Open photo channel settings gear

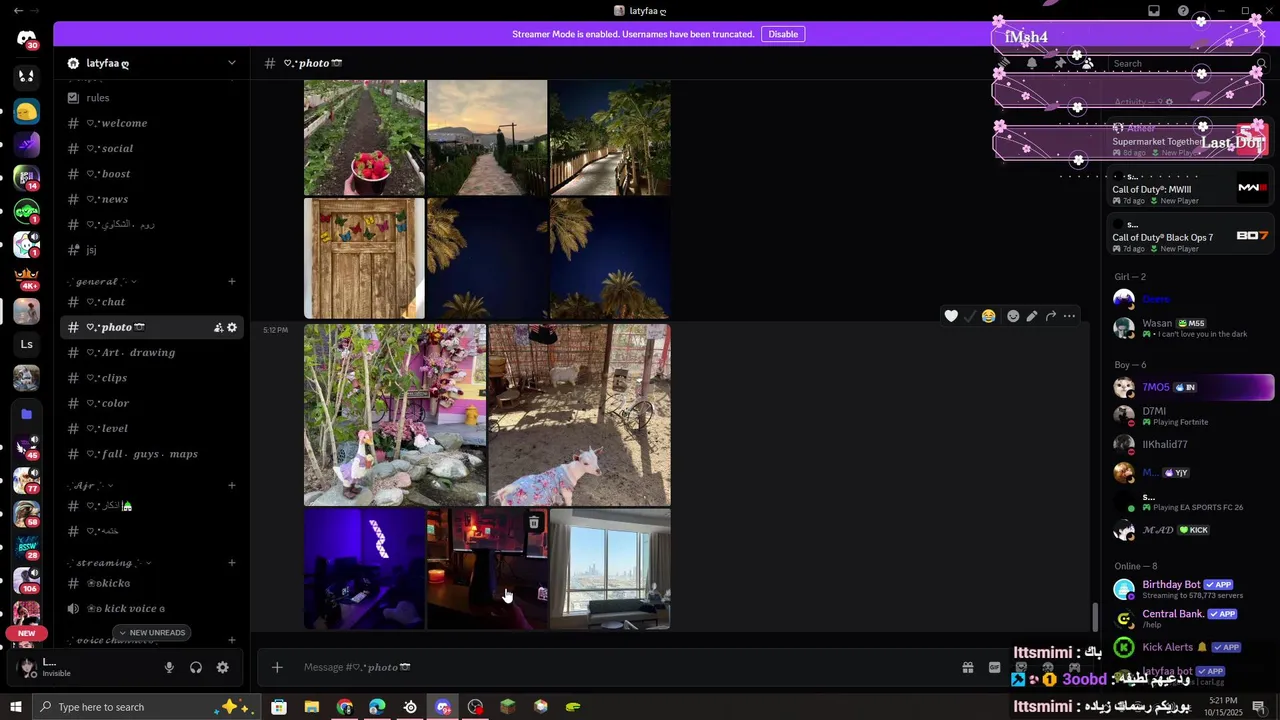click(x=232, y=327)
